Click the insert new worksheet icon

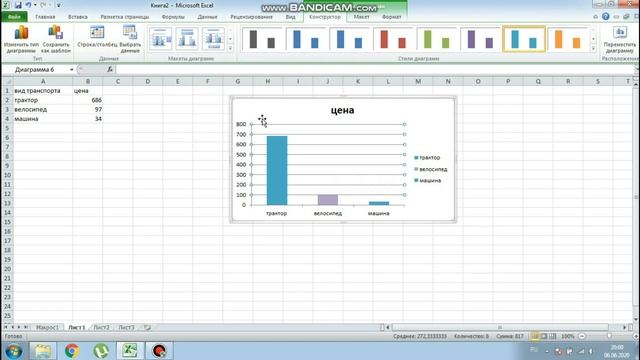click(x=147, y=327)
